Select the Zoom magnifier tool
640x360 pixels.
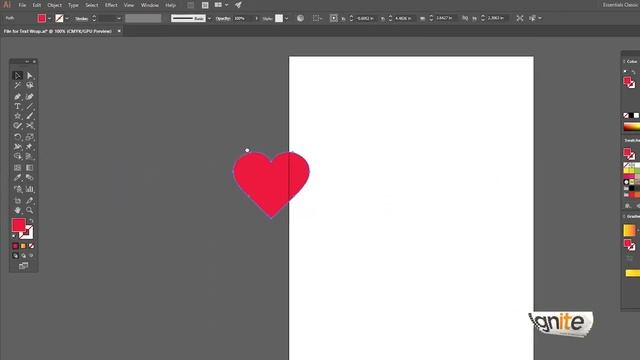tap(30, 210)
